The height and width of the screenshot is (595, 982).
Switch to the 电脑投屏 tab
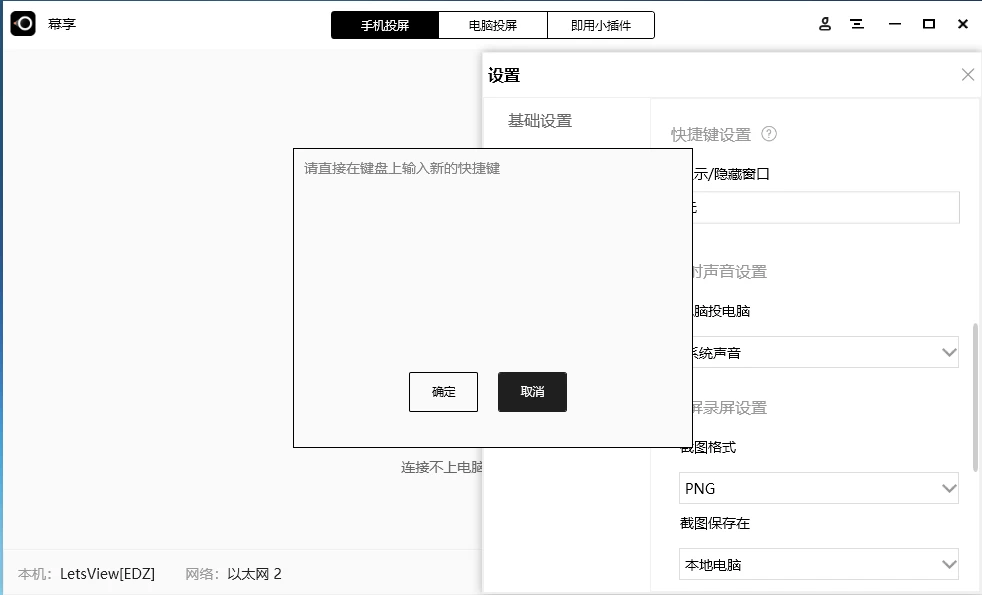[x=493, y=24]
